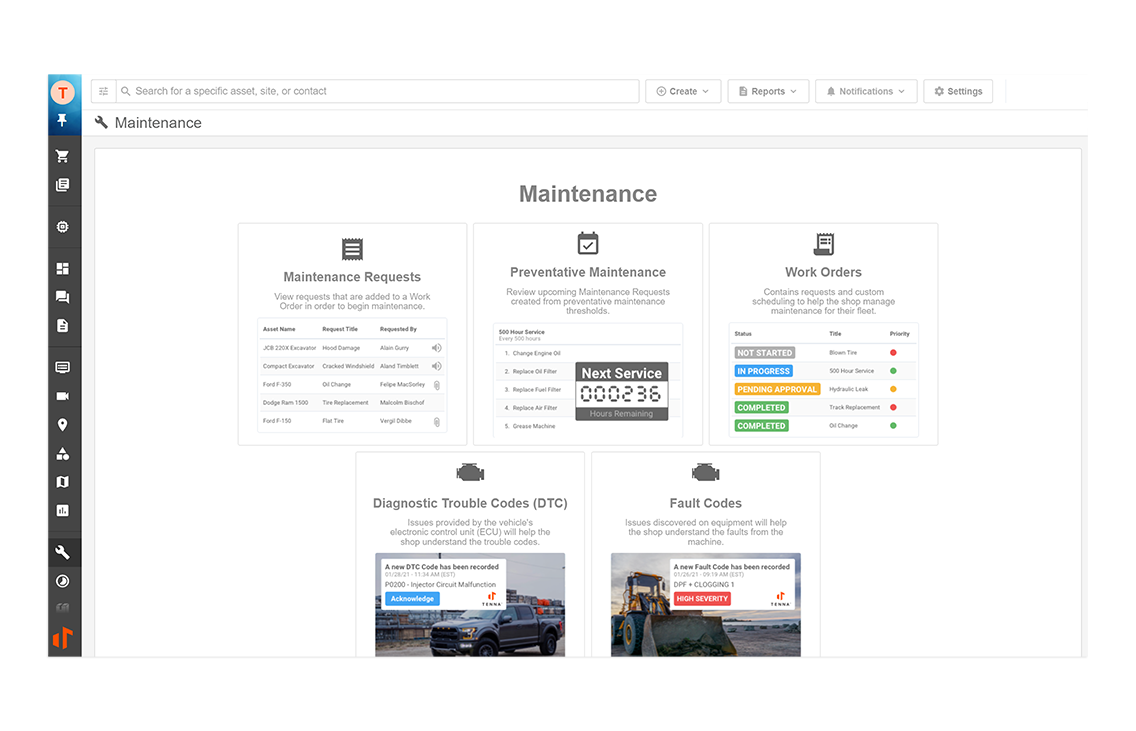Viewport: 1136px width, 731px height.
Task: Open the Preventative Maintenance card title
Action: click(x=588, y=272)
